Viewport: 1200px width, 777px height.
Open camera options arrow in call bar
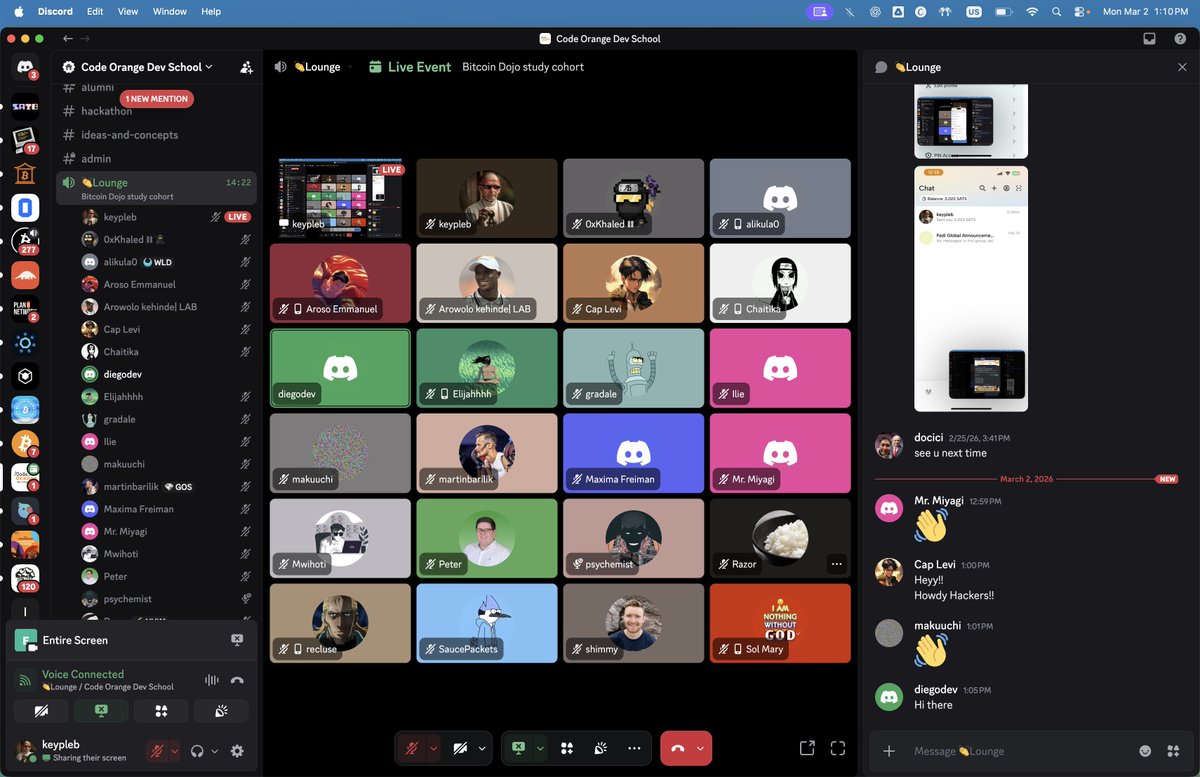click(x=482, y=748)
